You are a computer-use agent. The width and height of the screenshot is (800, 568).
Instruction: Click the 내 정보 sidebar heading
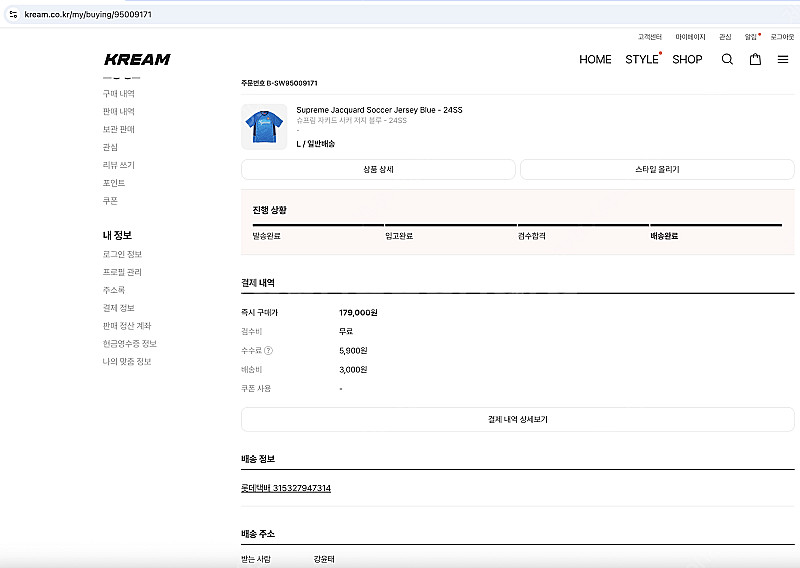point(117,235)
